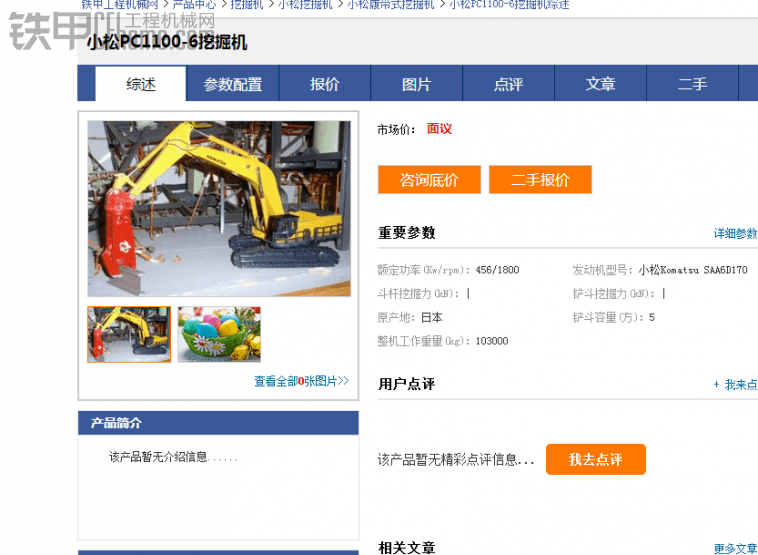Image resolution: width=758 pixels, height=555 pixels.
Task: Click engine model 小松Komatsu SAA6D170
Action: pos(693,270)
